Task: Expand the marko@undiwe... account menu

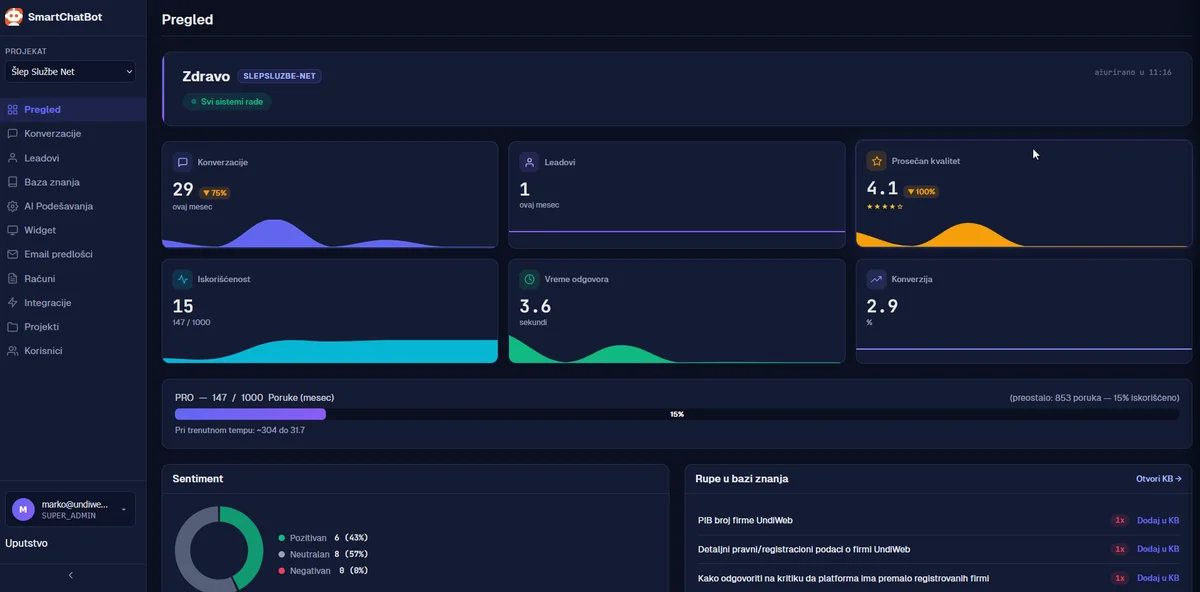Action: (x=70, y=509)
